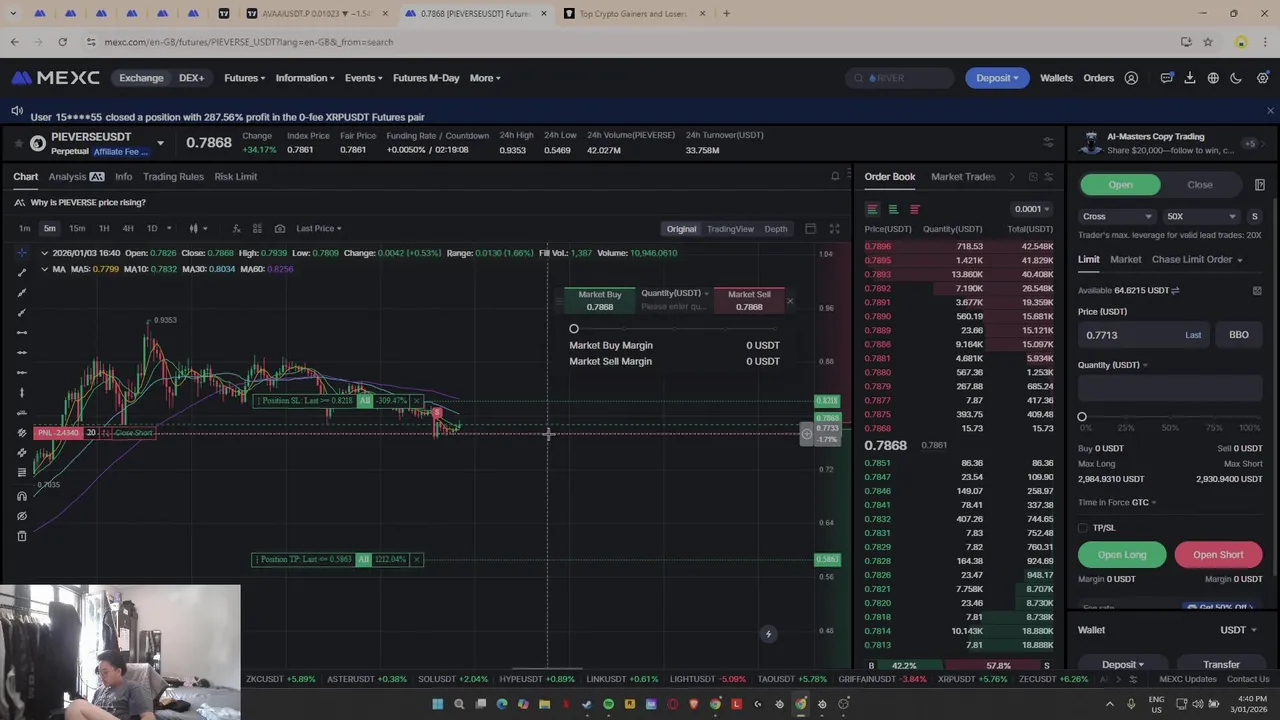
Task: Select the Market order type tab
Action: click(1125, 260)
